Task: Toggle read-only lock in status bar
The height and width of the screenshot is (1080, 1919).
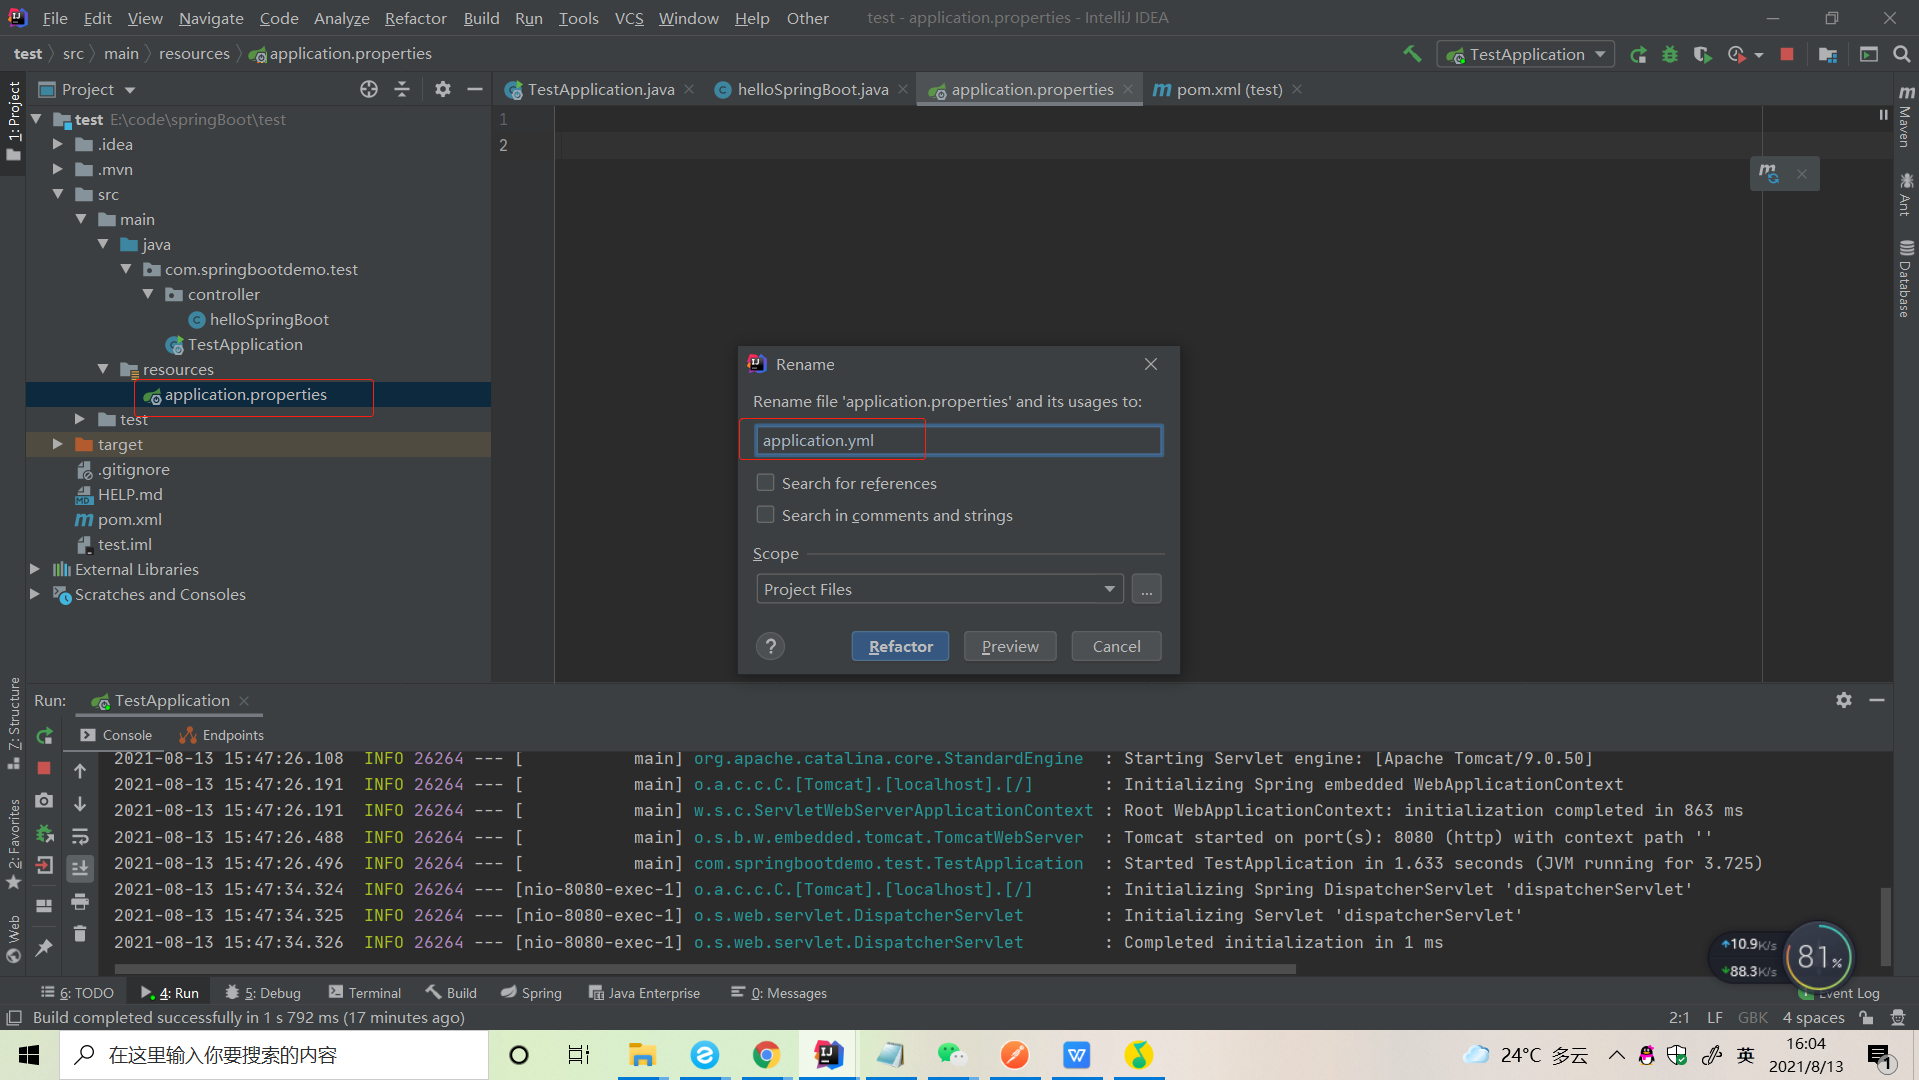Action: coord(1866,1018)
